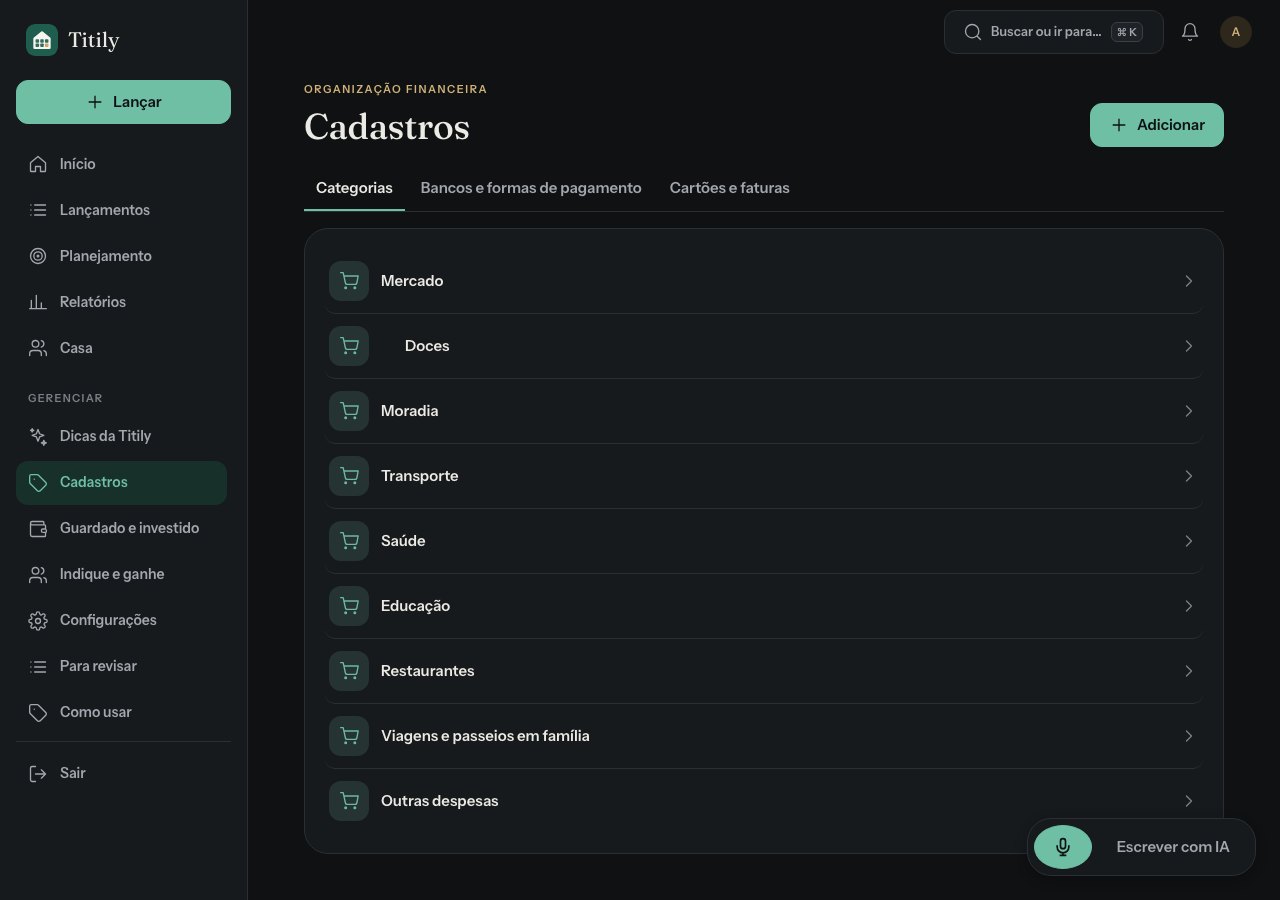Select Outras despesas category name
Screen dimensions: 1280x900
coord(440,801)
